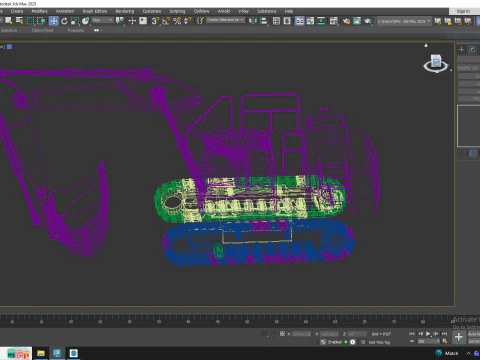Open the Reference Coordinate System dropdown
The height and width of the screenshot is (360, 480).
[102, 21]
